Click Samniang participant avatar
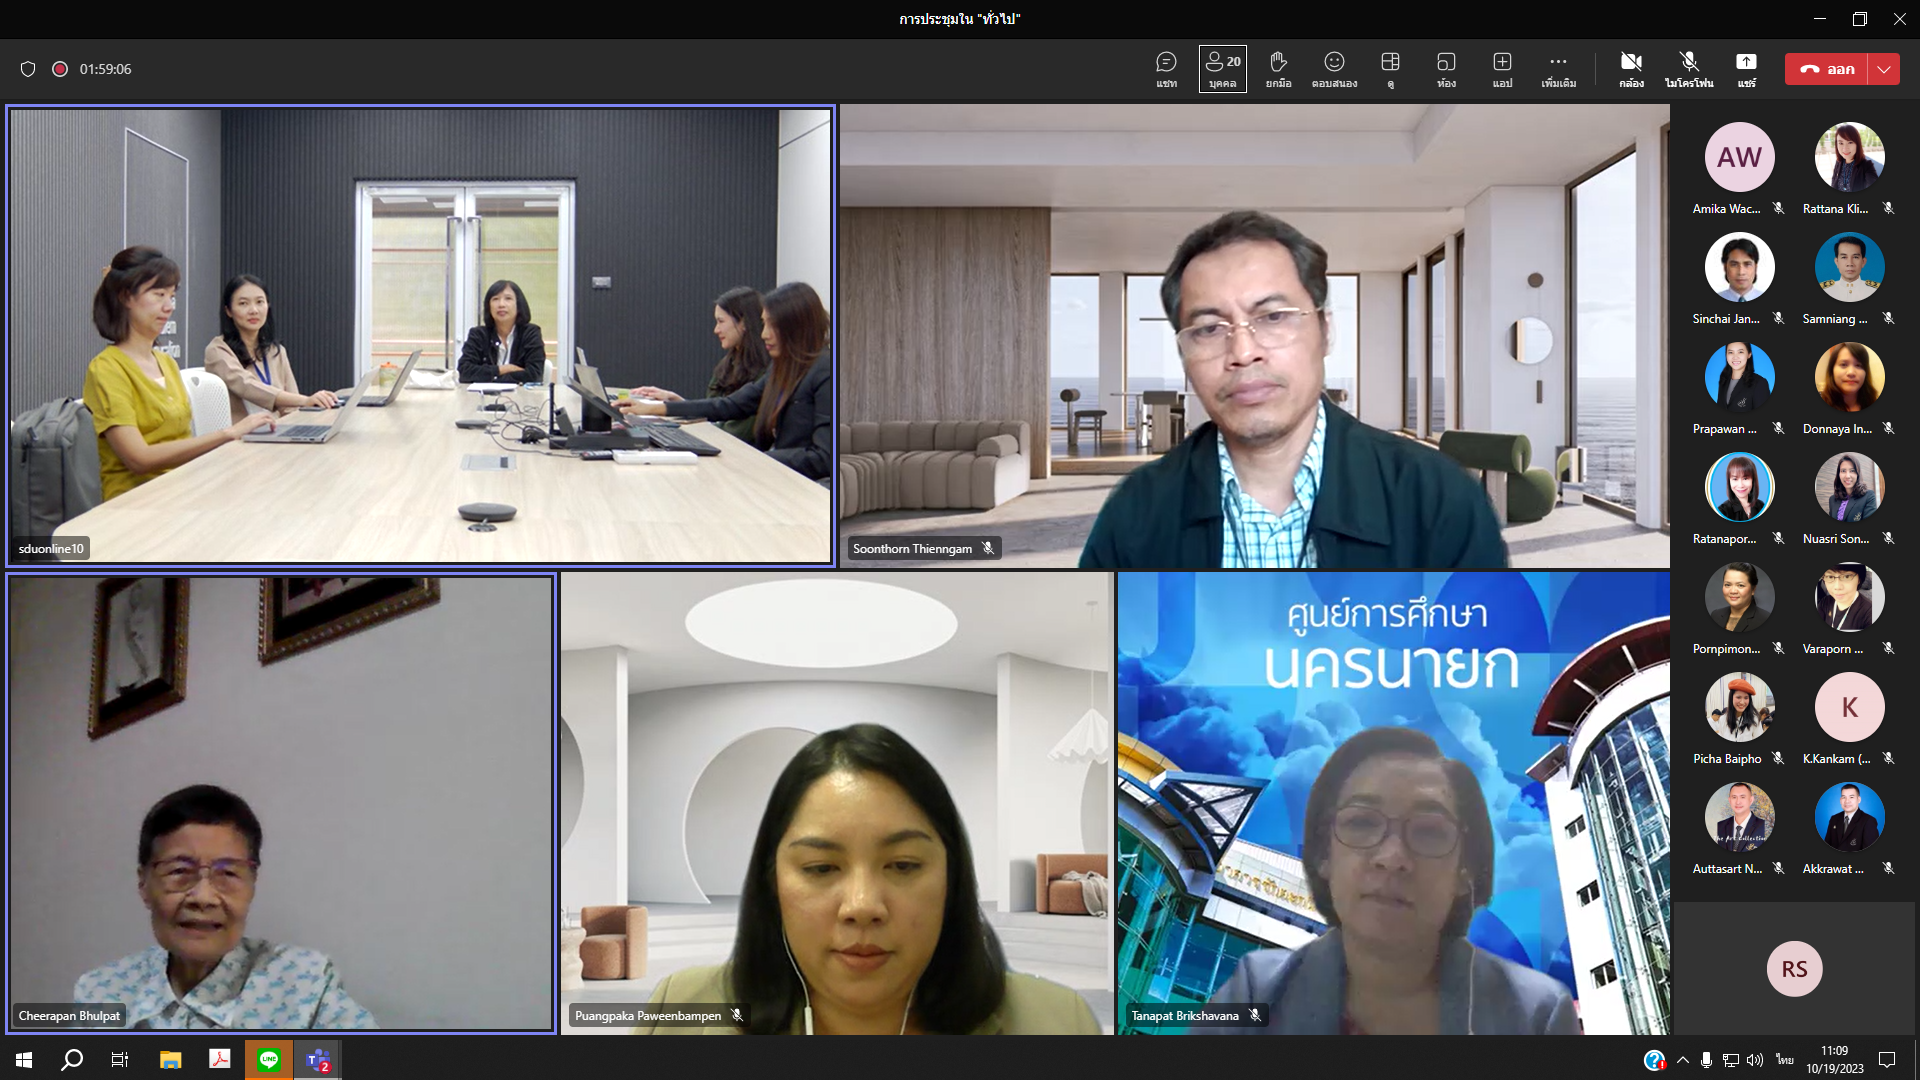 pos(1849,267)
